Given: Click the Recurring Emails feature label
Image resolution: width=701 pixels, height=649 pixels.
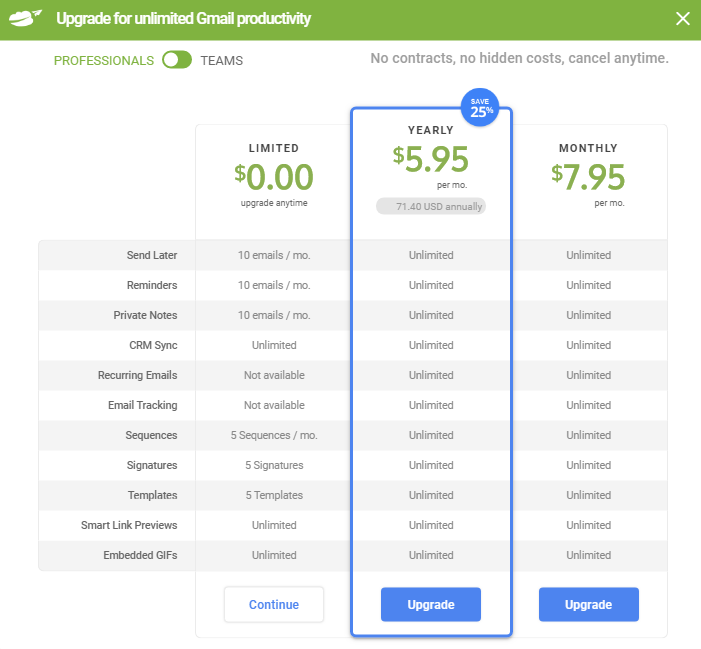Looking at the screenshot, I should 137,375.
